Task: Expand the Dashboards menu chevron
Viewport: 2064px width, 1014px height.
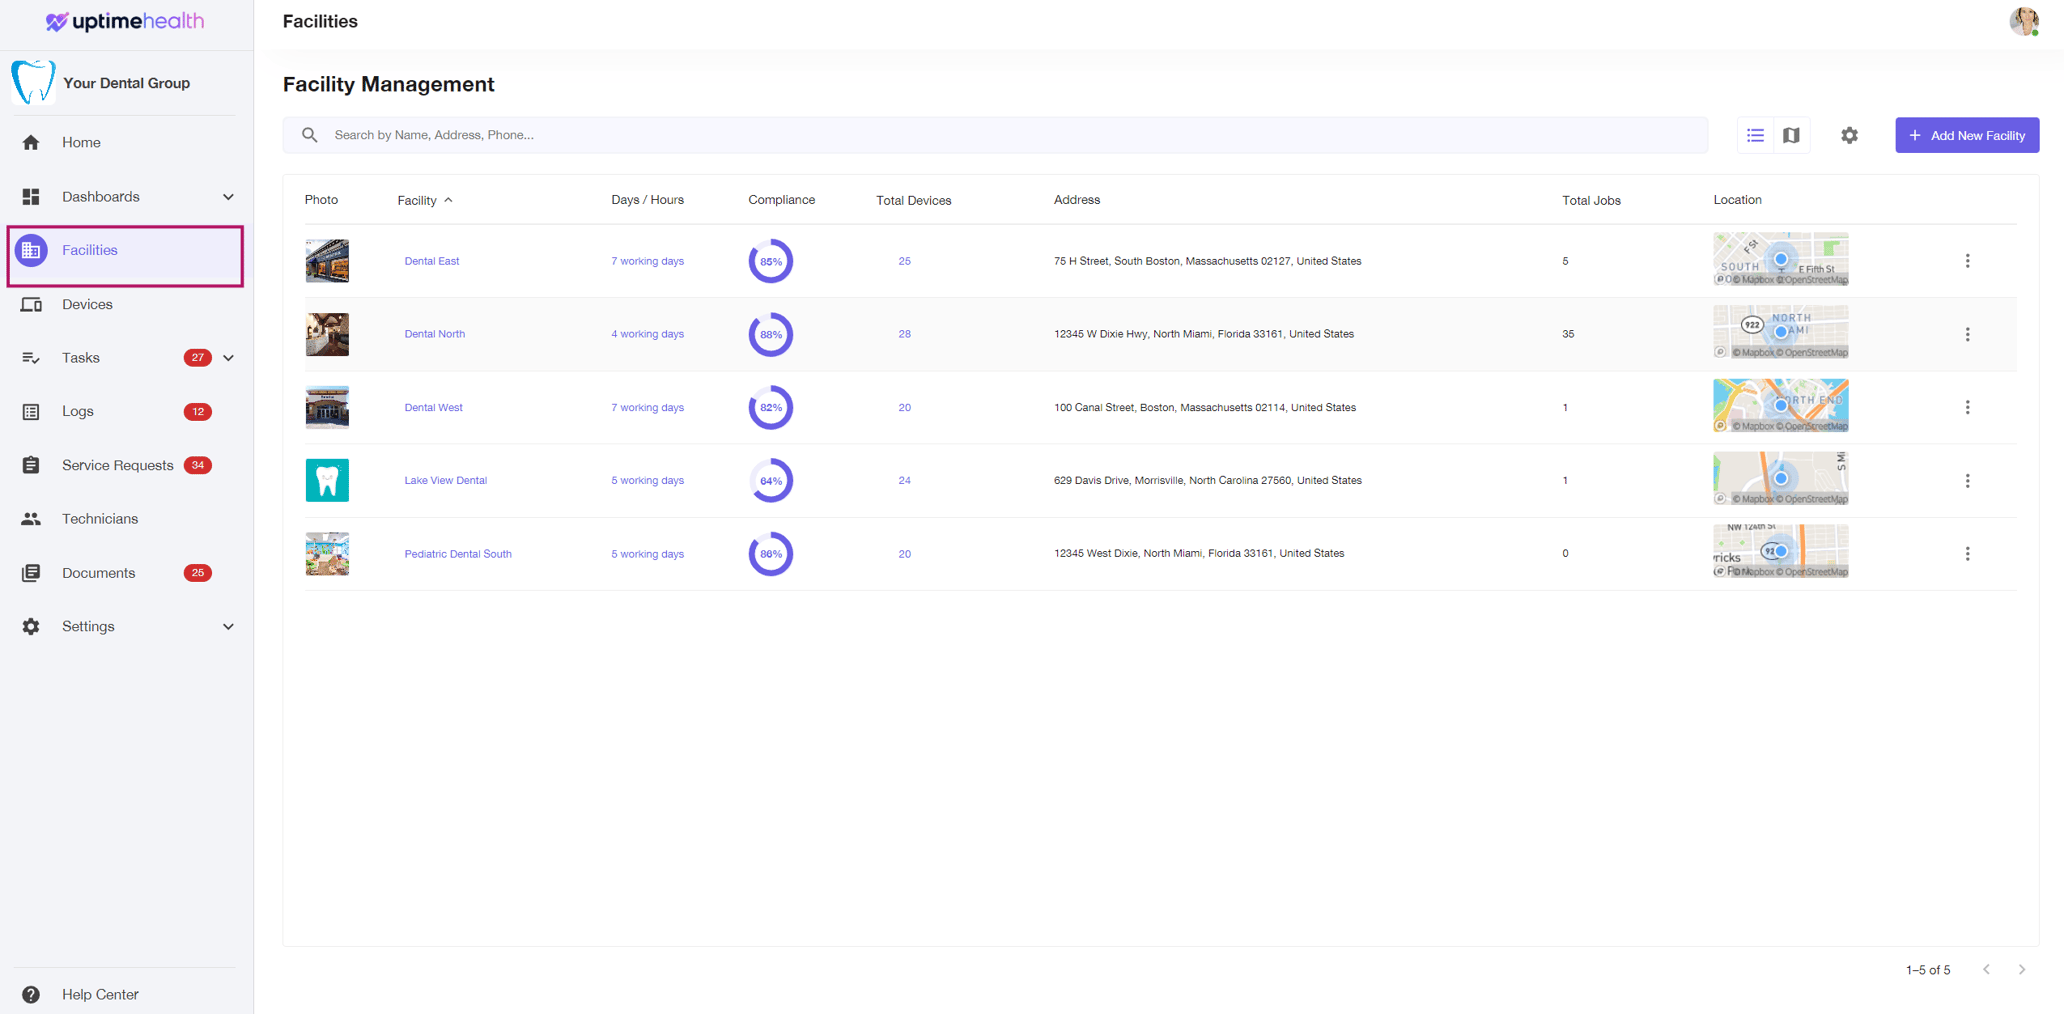Action: (x=228, y=197)
